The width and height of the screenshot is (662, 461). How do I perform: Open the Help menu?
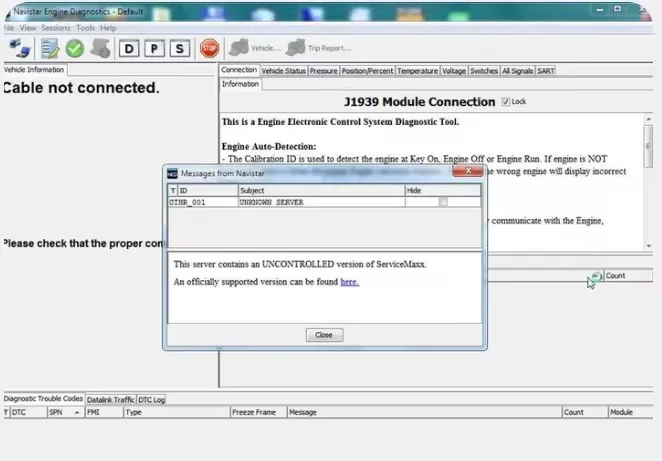tap(108, 28)
